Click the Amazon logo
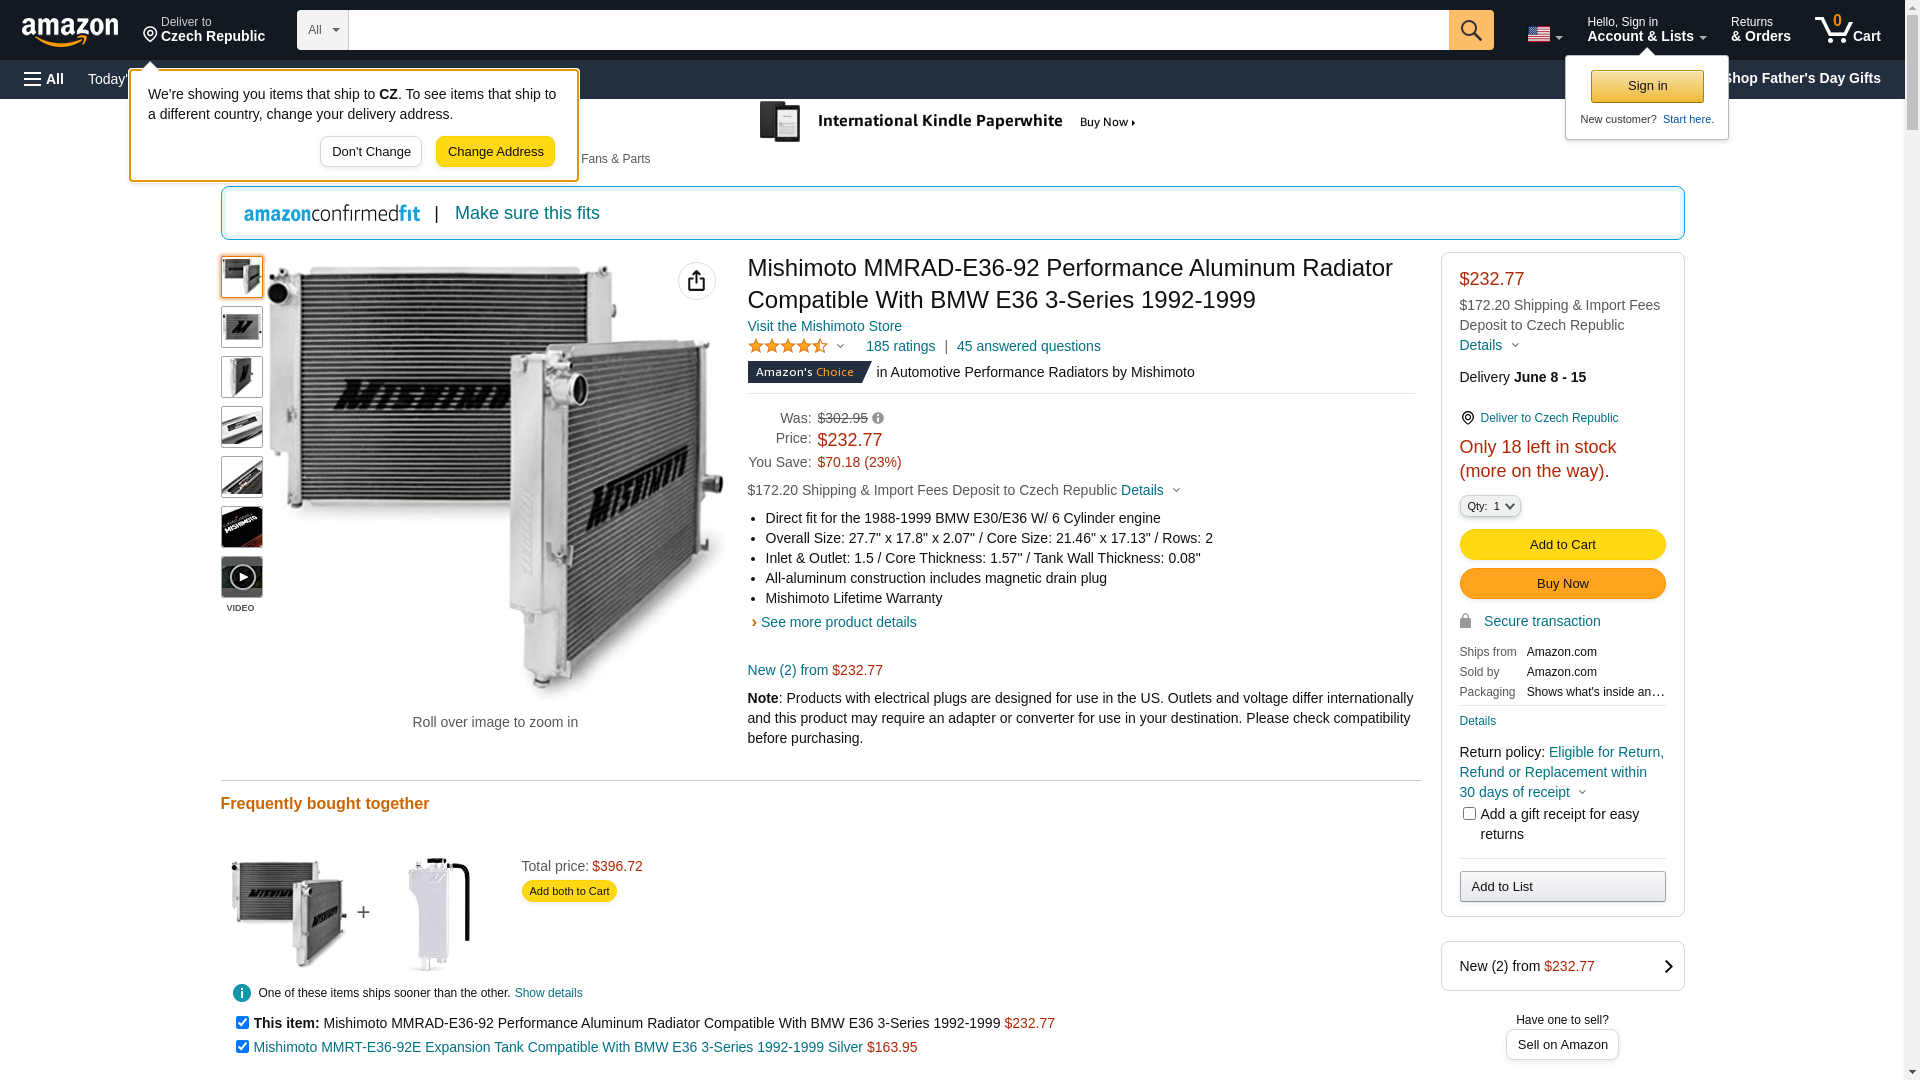Screen dimensions: 1920x1080 70,31
